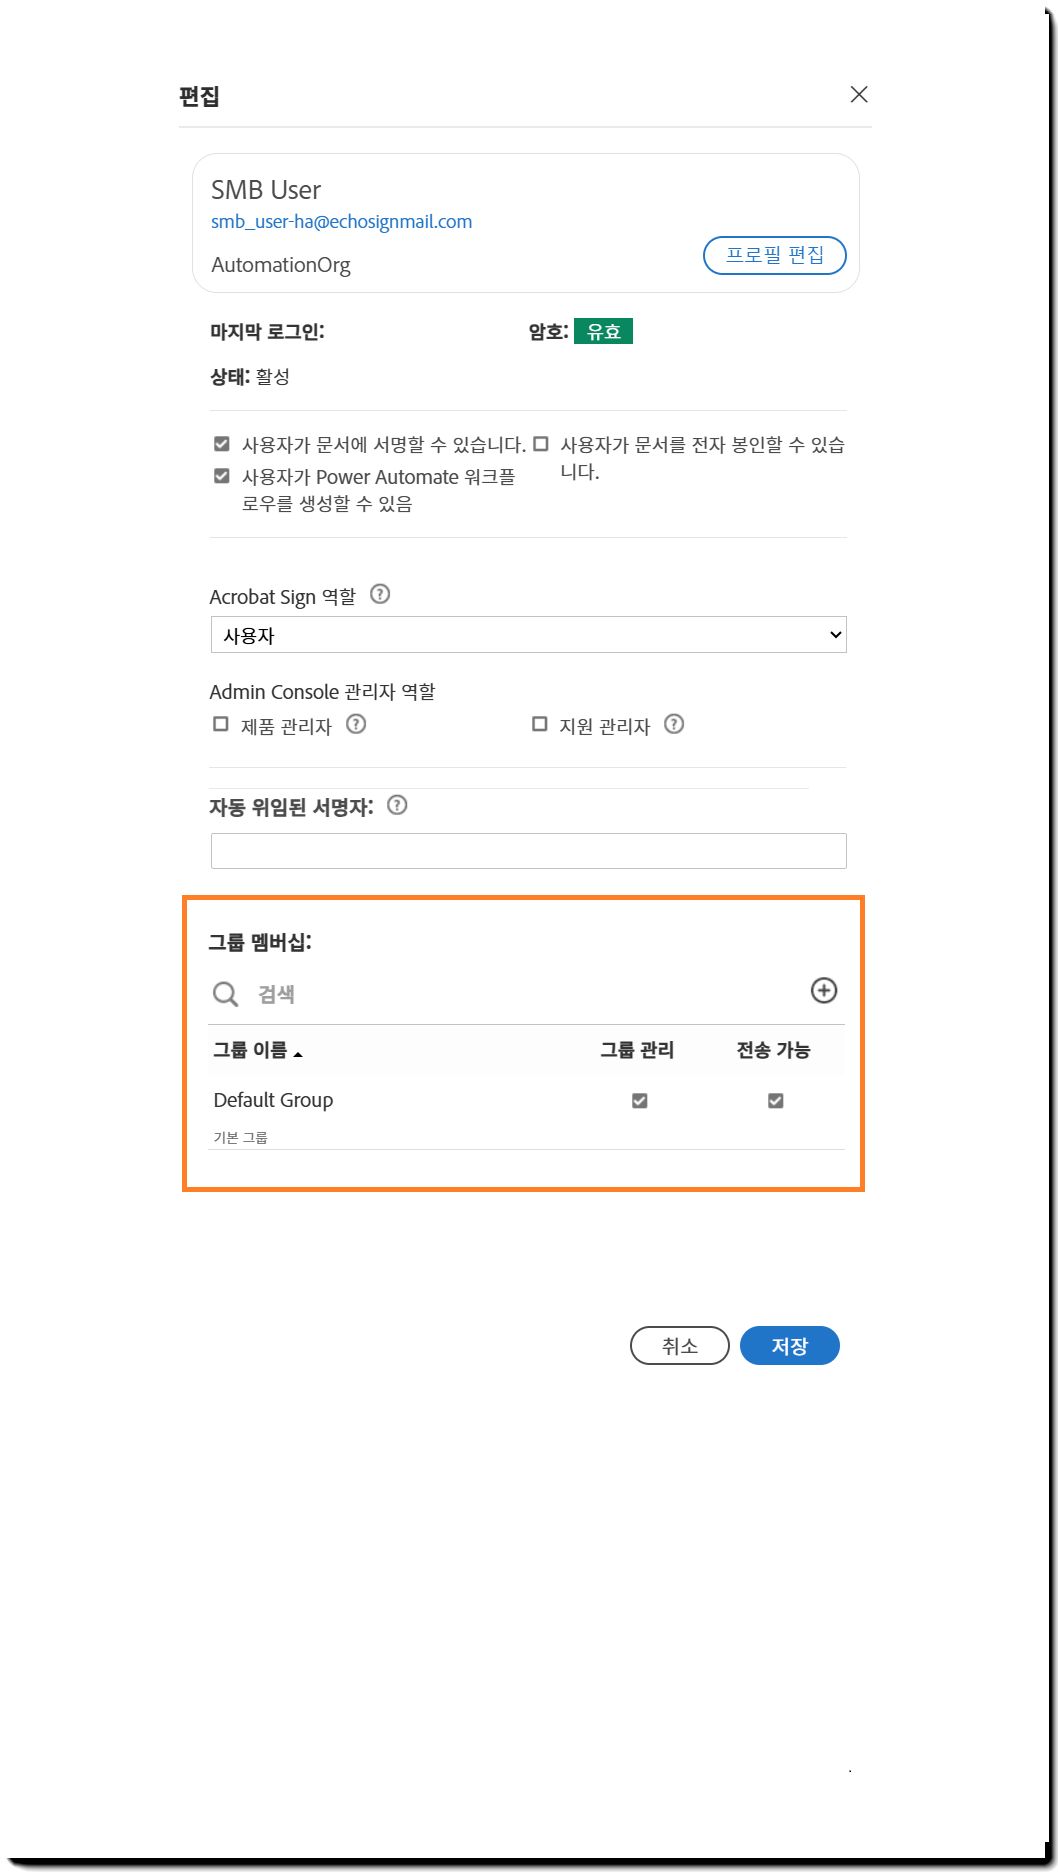Check the 제품 관리자 checkbox
Viewport: 1058px width, 1873px height.
[x=221, y=724]
